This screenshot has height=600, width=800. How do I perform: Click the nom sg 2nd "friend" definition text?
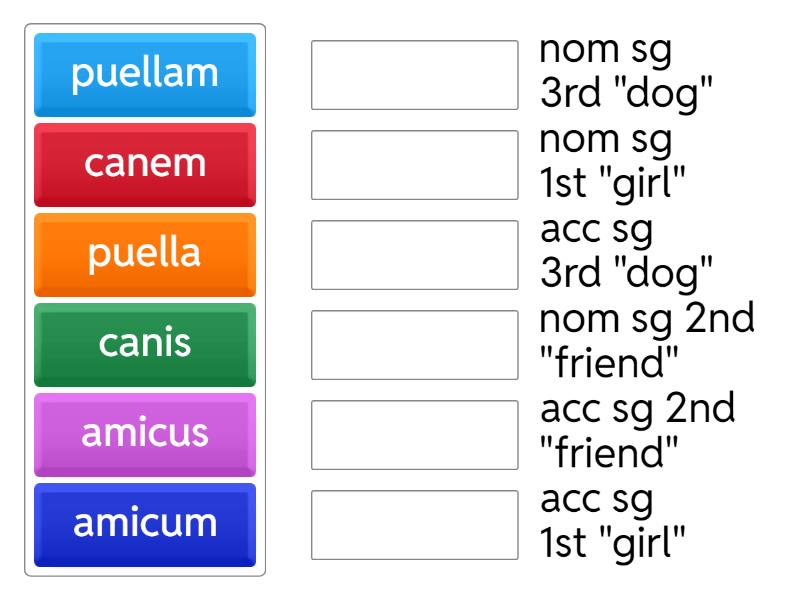coord(646,345)
